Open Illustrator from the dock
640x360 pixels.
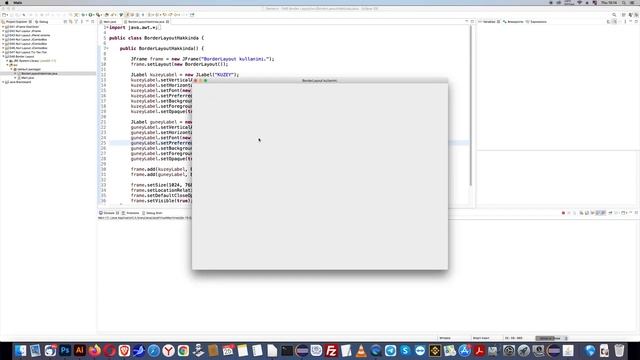(x=80, y=351)
